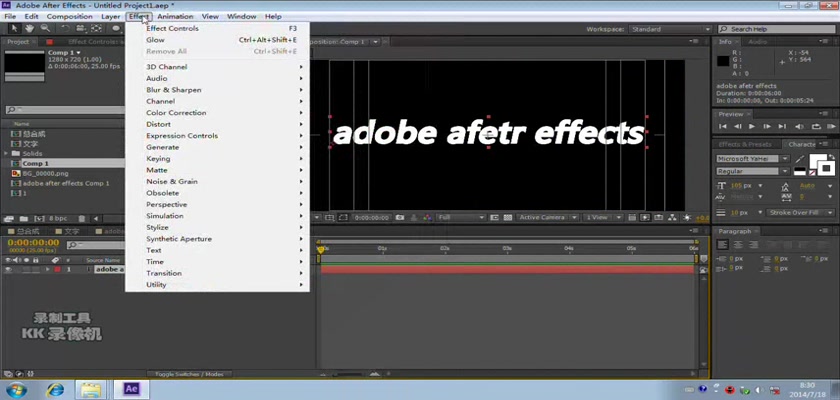Open Internet Explorer from the taskbar

pyautogui.click(x=55, y=389)
